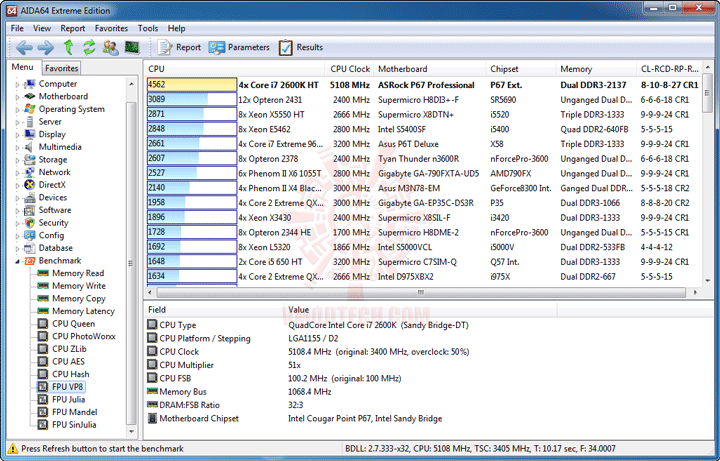Image resolution: width=720 pixels, height=461 pixels.
Task: Sort by the Memory column header
Action: (596, 69)
